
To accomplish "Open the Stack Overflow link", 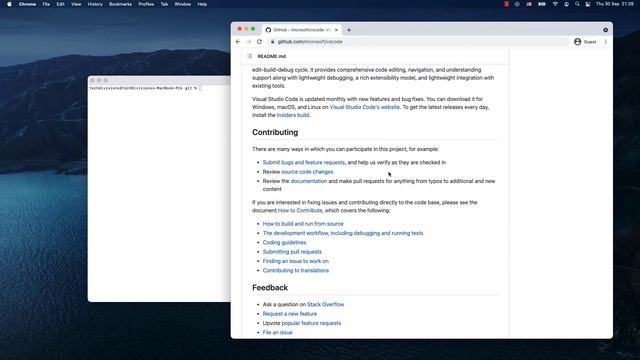I will click(325, 304).
